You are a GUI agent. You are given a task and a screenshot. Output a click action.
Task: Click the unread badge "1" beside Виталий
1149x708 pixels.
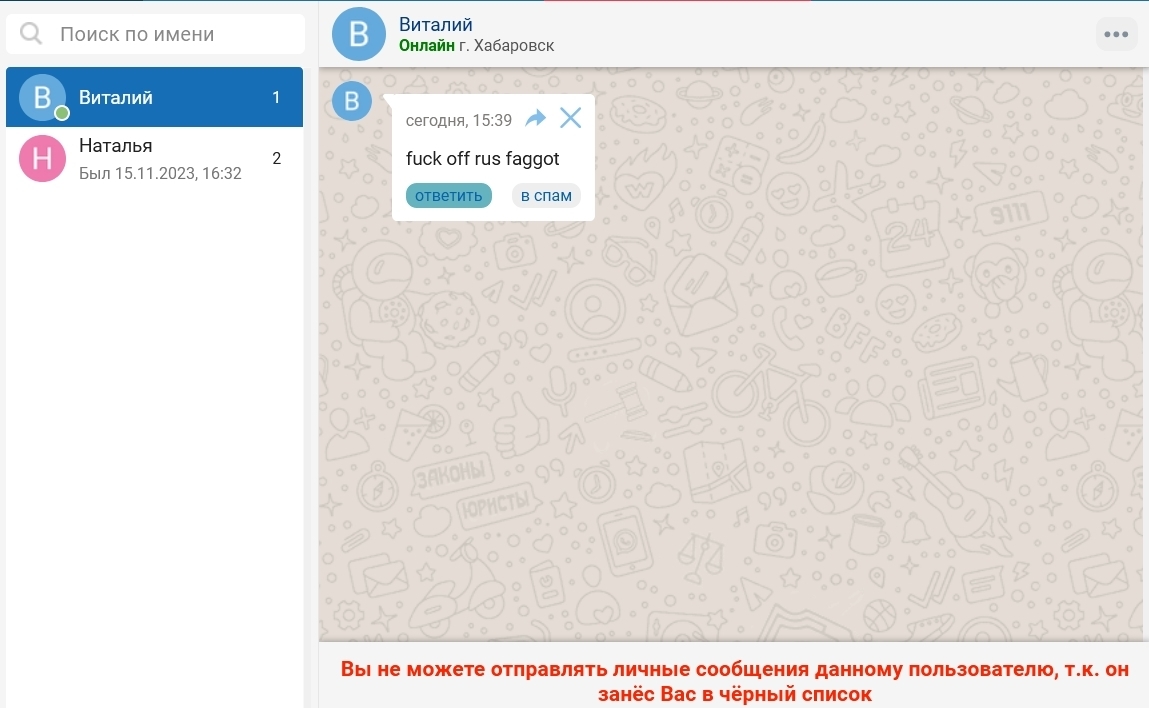click(x=276, y=97)
